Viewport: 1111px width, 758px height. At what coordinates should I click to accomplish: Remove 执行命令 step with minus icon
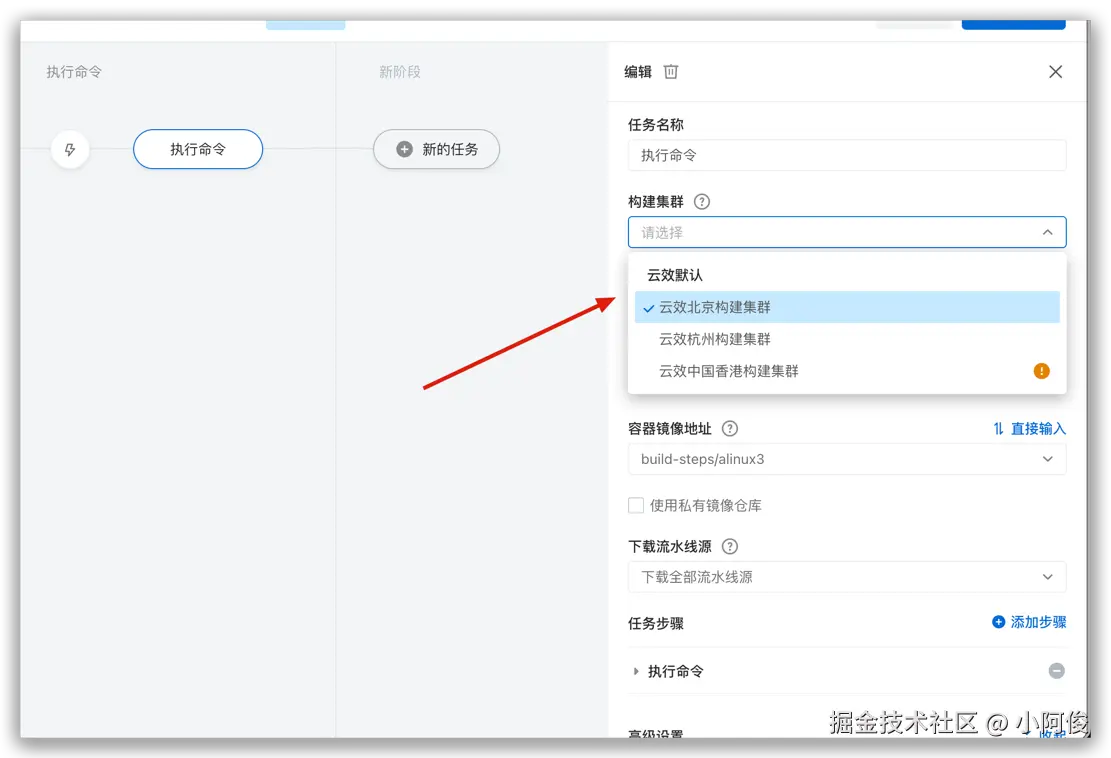pyautogui.click(x=1056, y=671)
